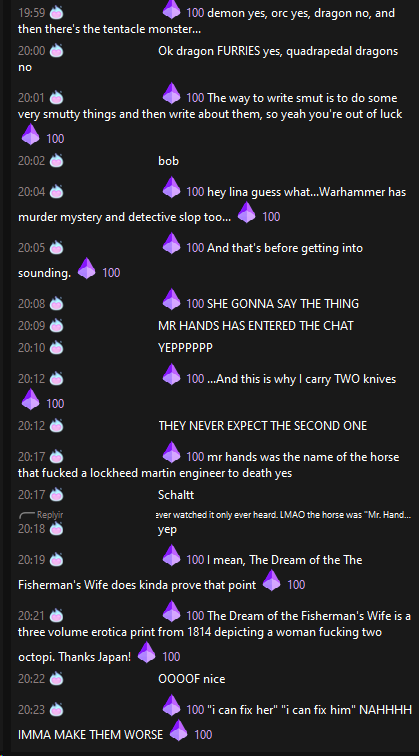The height and width of the screenshot is (756, 419).
Task: Click the reply arrow icon above 20:18
Action: 27,515
